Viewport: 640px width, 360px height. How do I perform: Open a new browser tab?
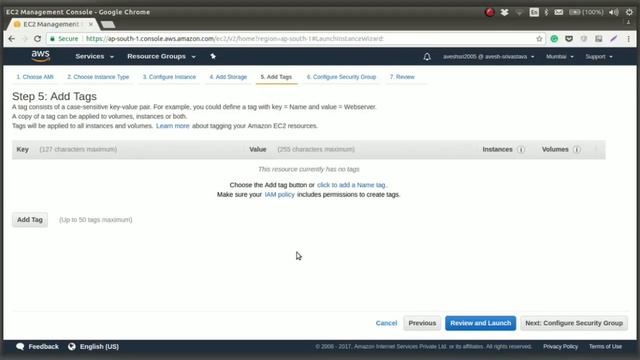(x=108, y=25)
